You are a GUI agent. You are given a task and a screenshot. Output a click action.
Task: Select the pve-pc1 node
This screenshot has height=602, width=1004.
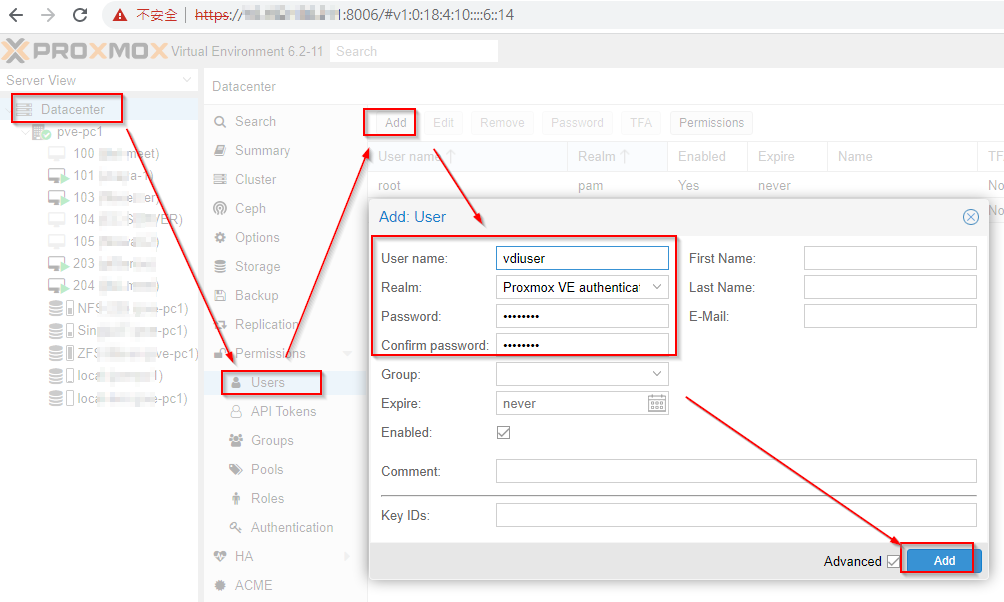[x=79, y=132]
